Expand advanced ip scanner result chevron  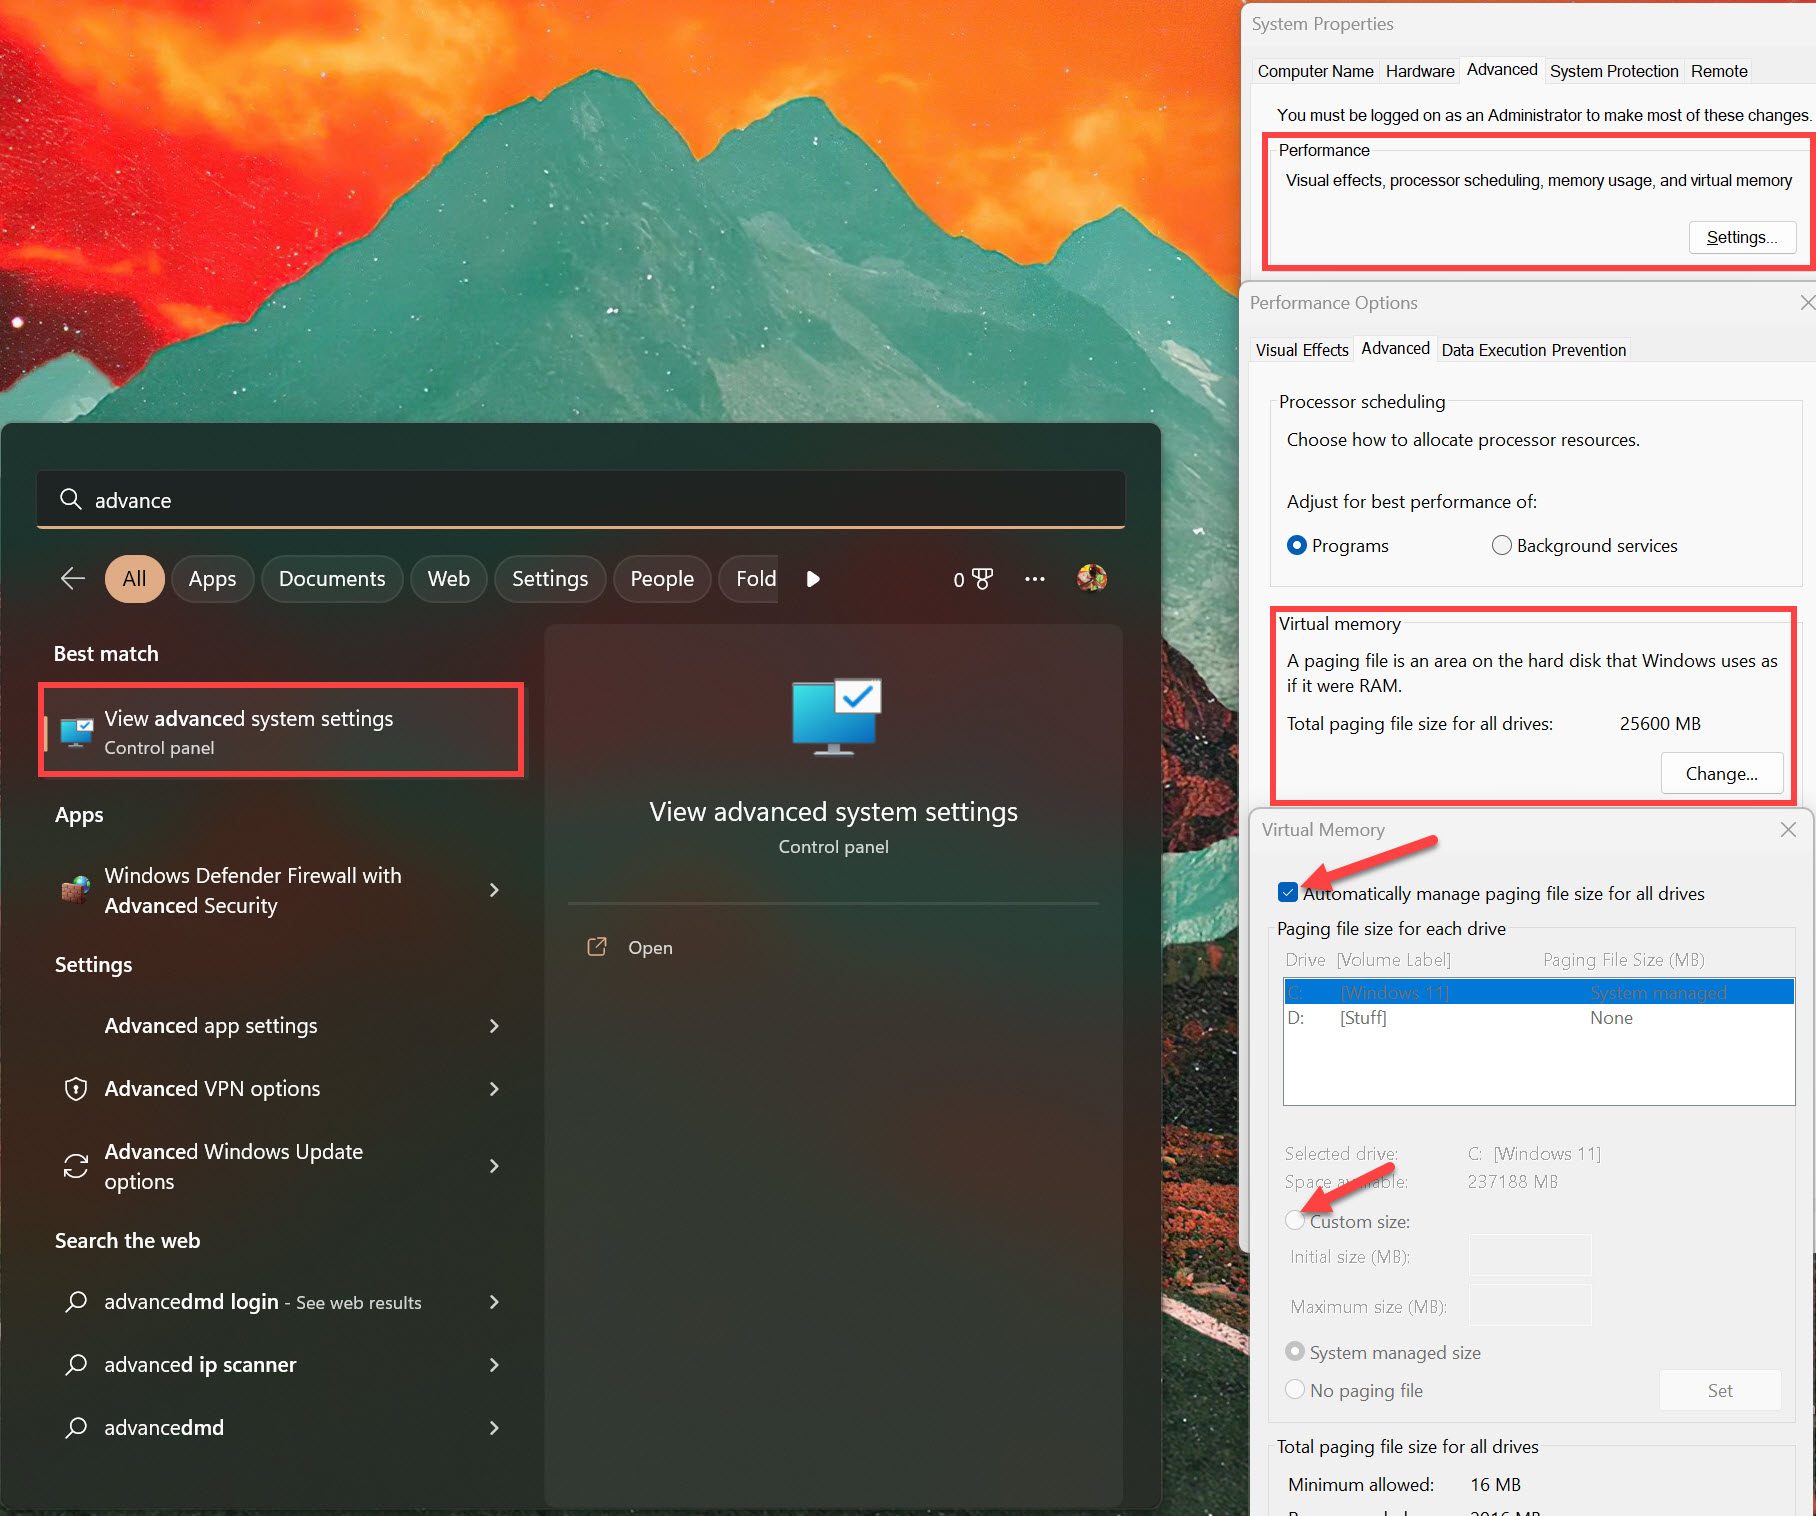tap(494, 1365)
